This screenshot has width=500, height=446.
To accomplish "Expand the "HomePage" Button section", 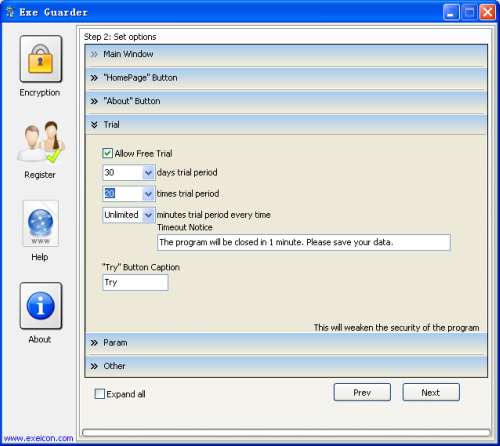I will [286, 79].
